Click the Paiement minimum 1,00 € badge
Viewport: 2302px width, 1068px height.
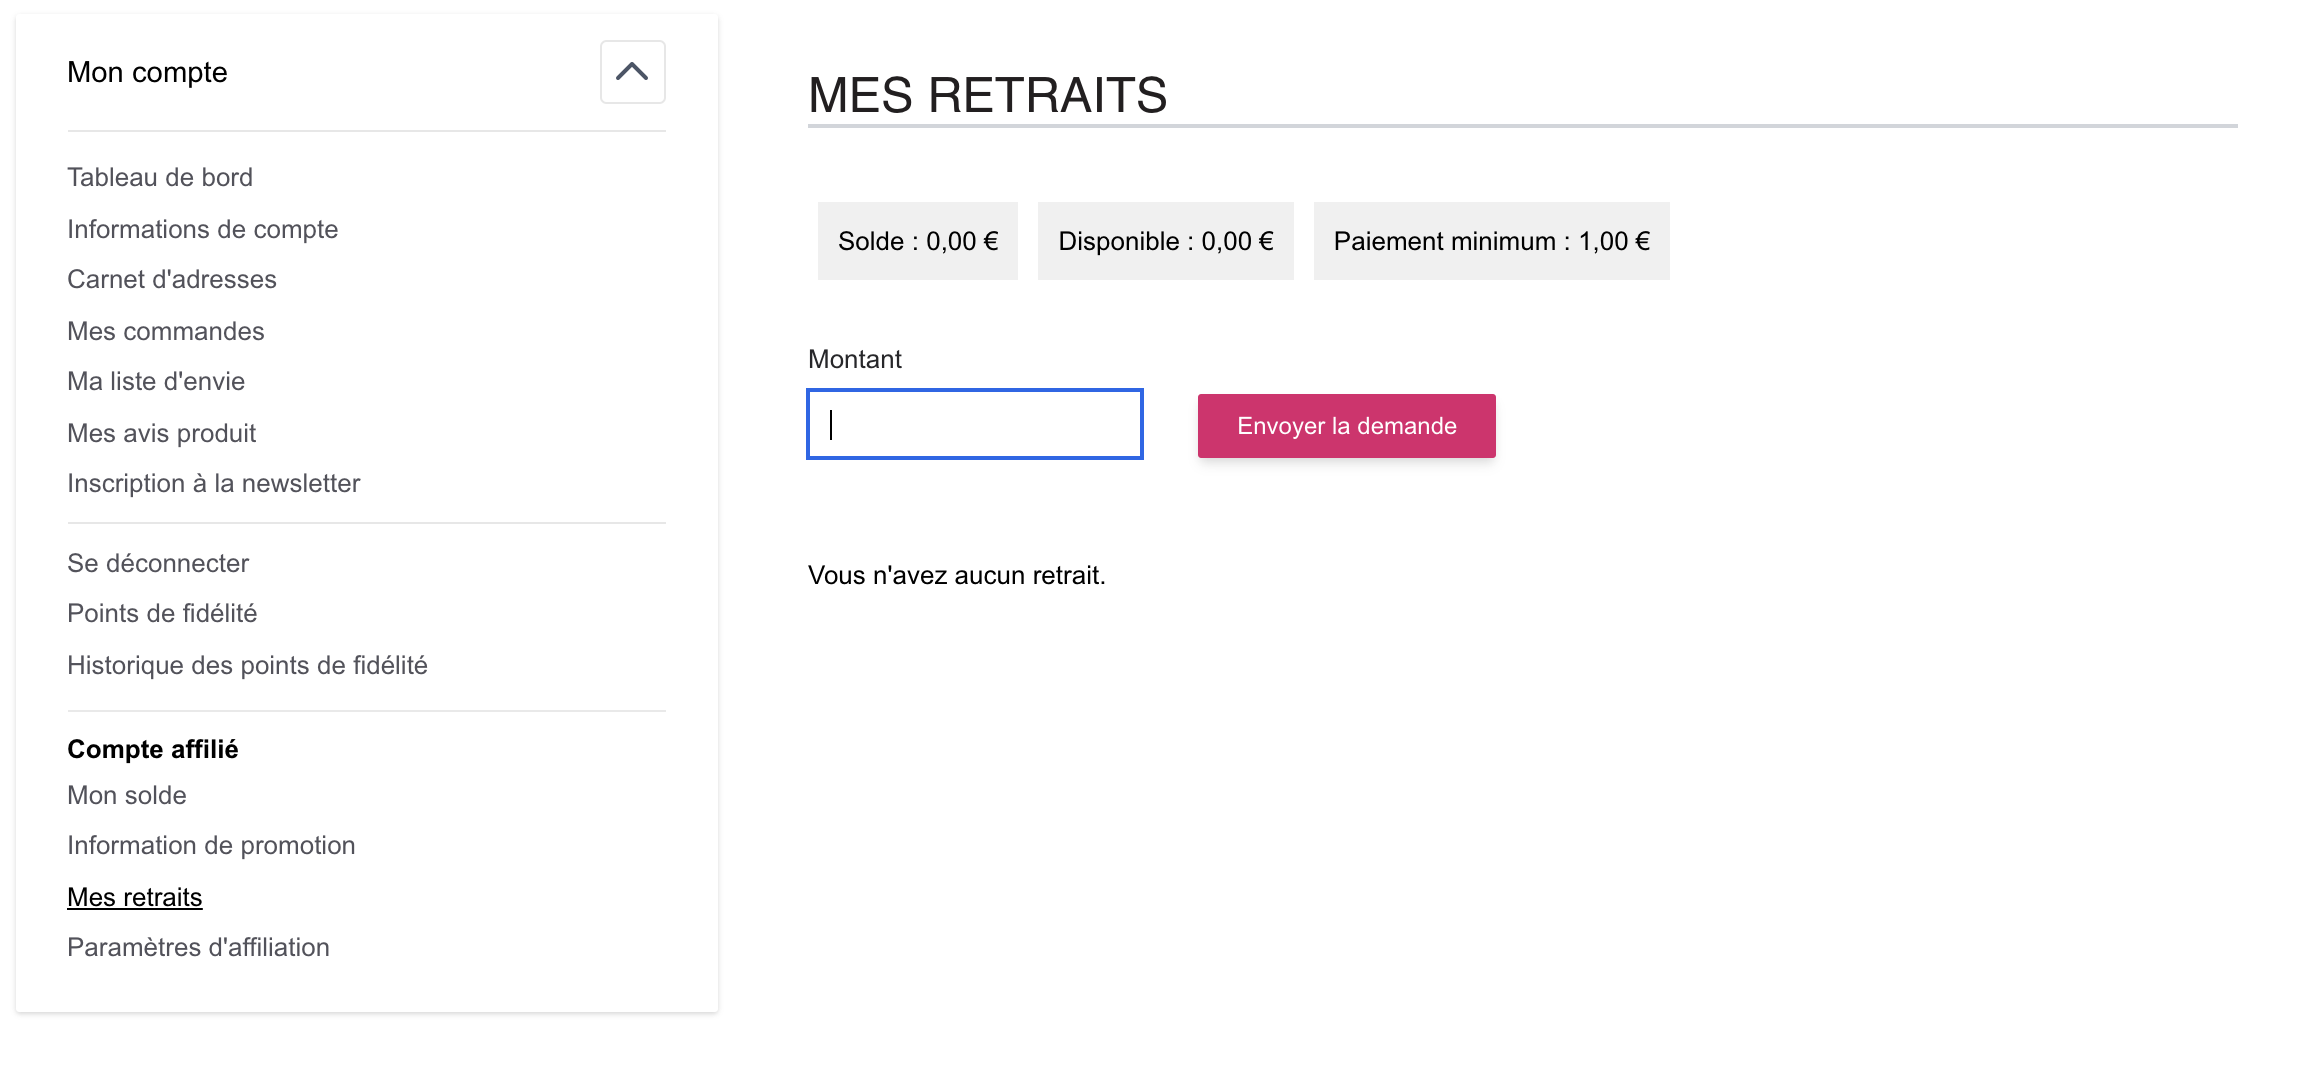click(x=1491, y=241)
